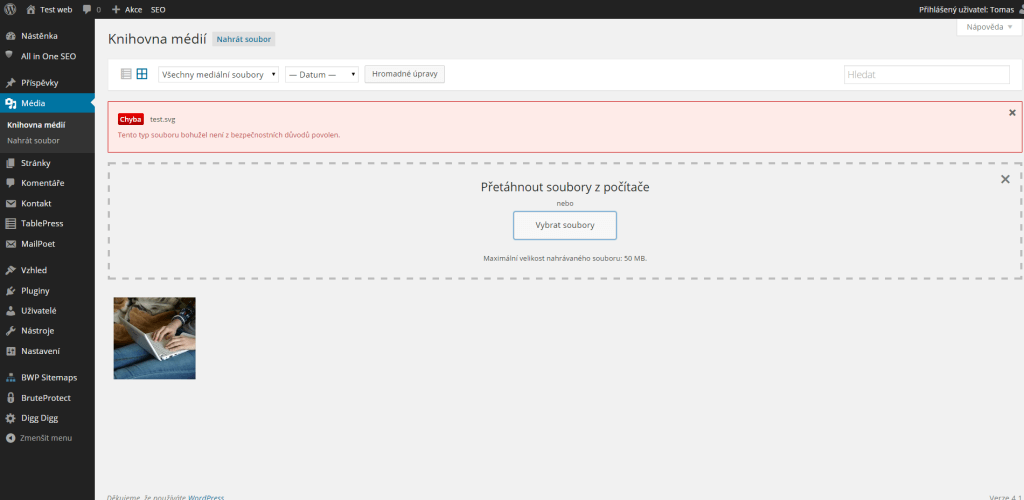Open Pluginy section
The width and height of the screenshot is (1024, 500).
point(35,290)
